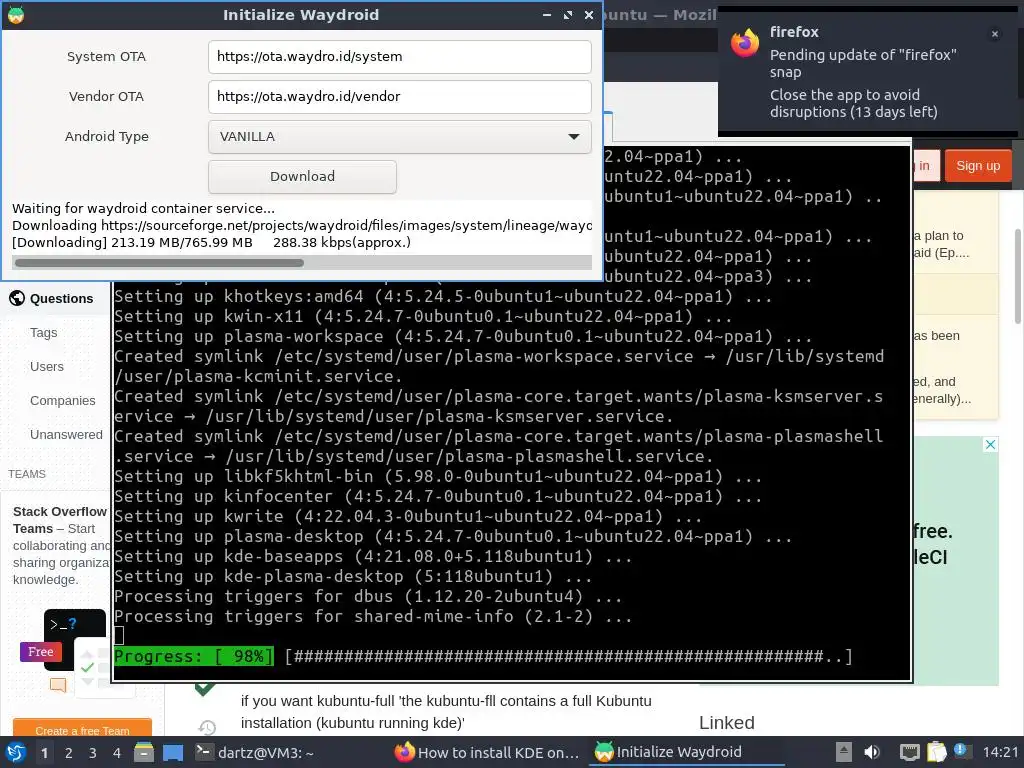Focus dartz@VM3 terminal taskbar entry
Viewport: 1024px width, 768px height.
point(256,752)
